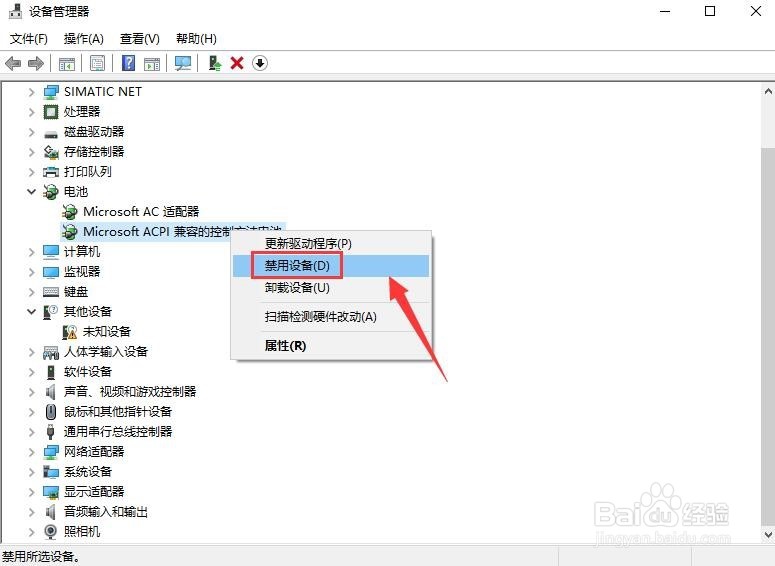The width and height of the screenshot is (775, 566).
Task: Select Microsoft ACPI battery device row
Action: [x=172, y=231]
